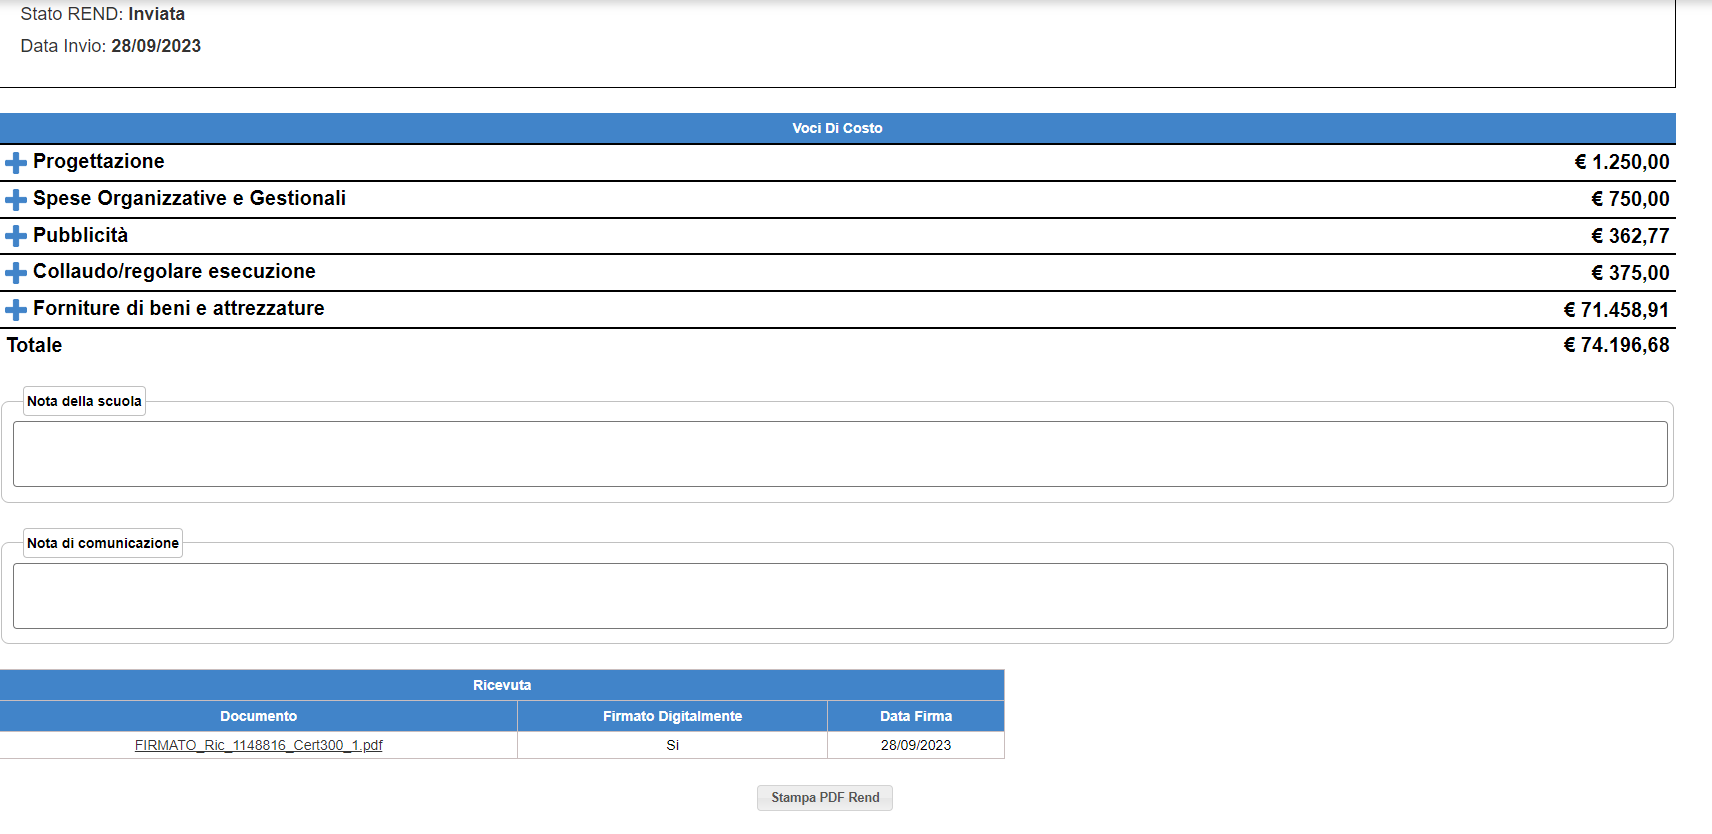The height and width of the screenshot is (834, 1712).
Task: Click the Ricevuta table title
Action: (501, 685)
